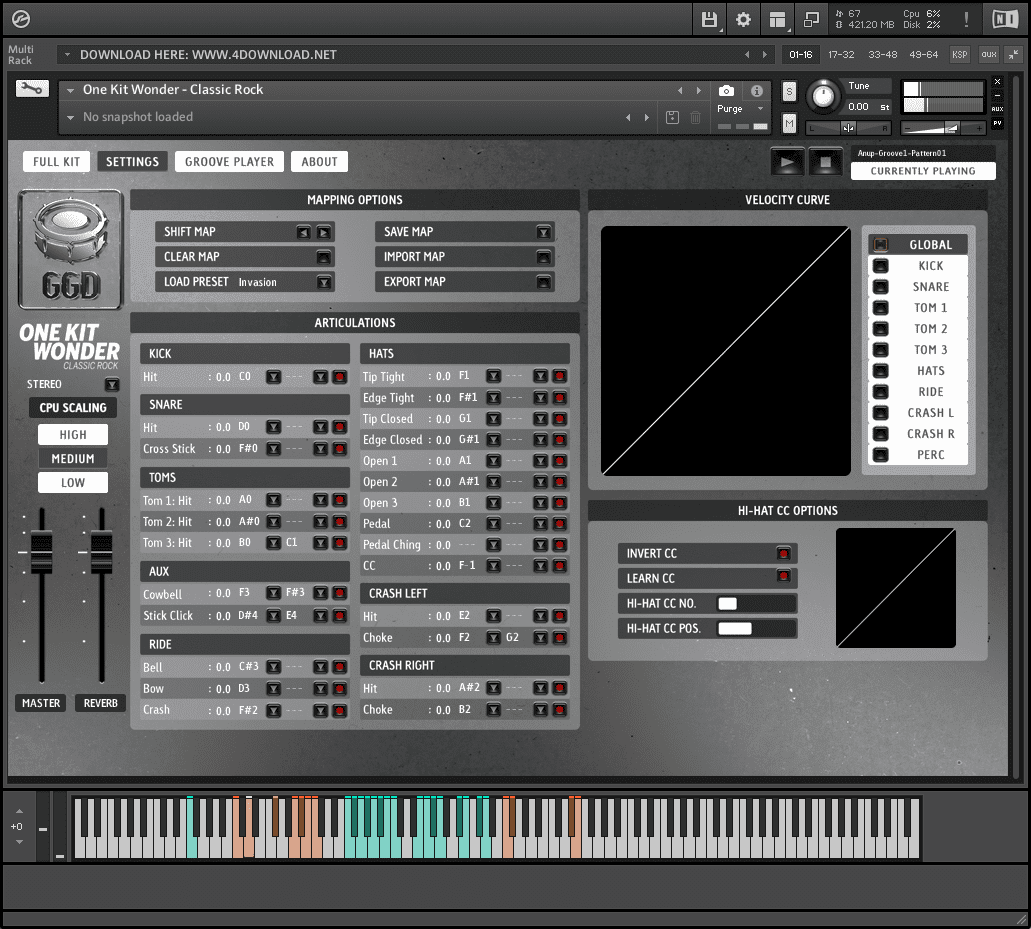Open Ride Bell note dropdown

click(x=274, y=667)
